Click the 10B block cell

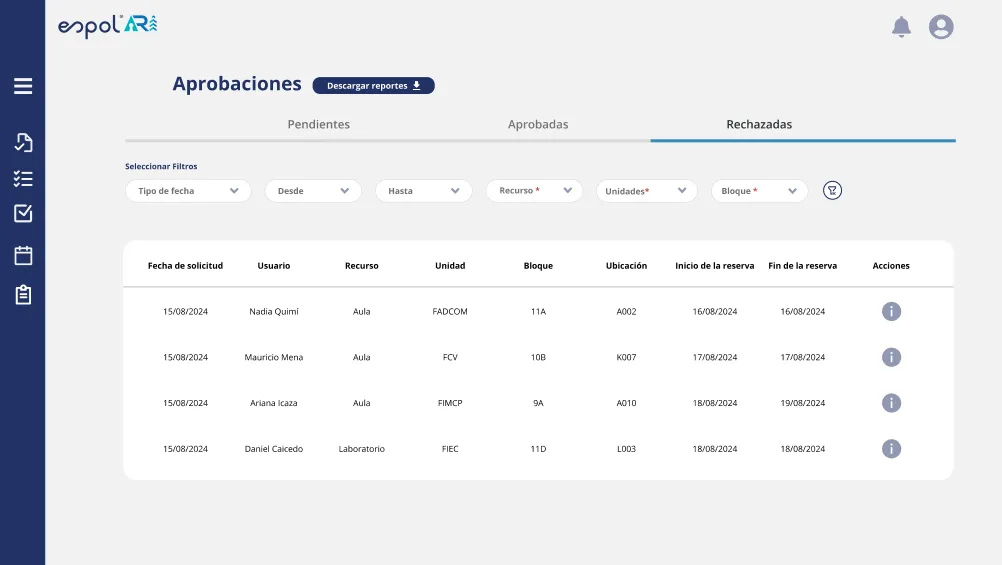point(538,357)
